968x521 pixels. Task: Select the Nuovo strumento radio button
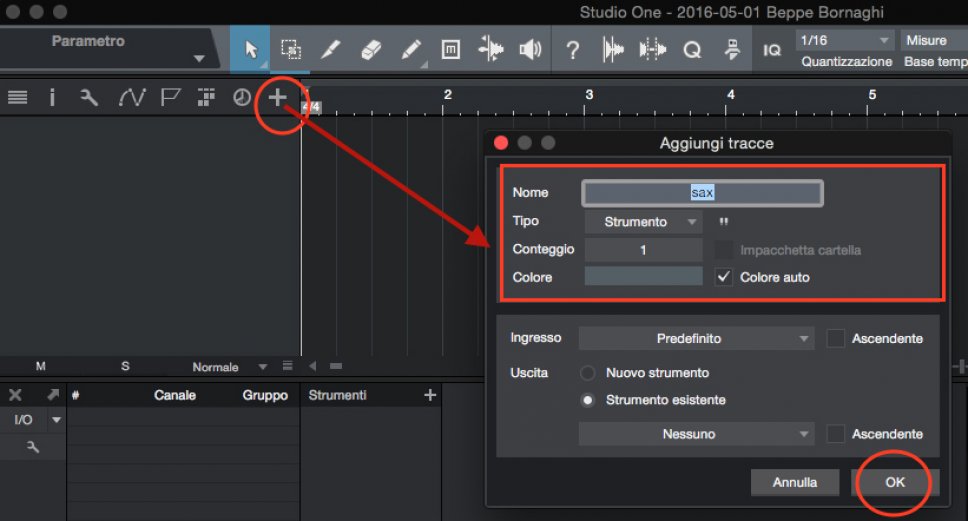[588, 373]
